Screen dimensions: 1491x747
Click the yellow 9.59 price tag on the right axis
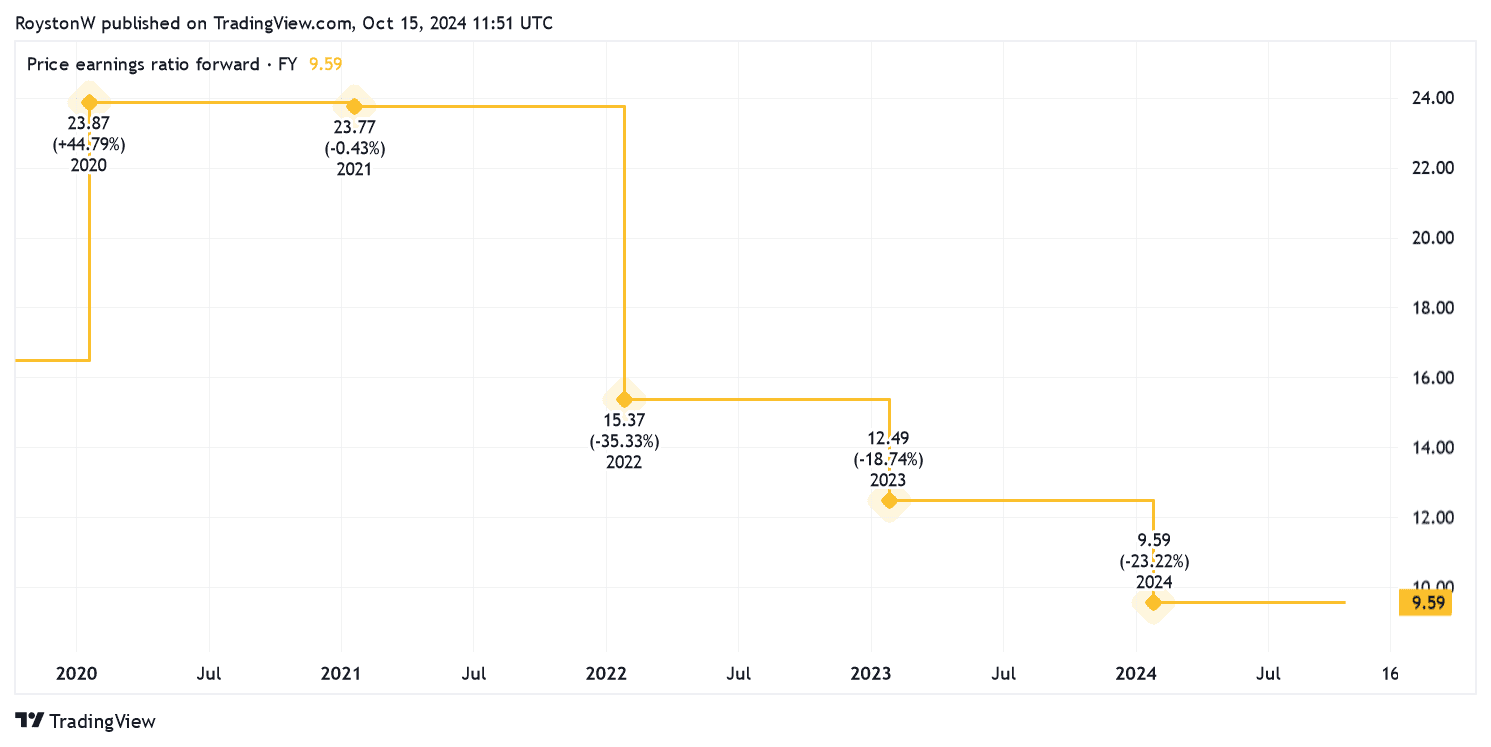coord(1424,603)
